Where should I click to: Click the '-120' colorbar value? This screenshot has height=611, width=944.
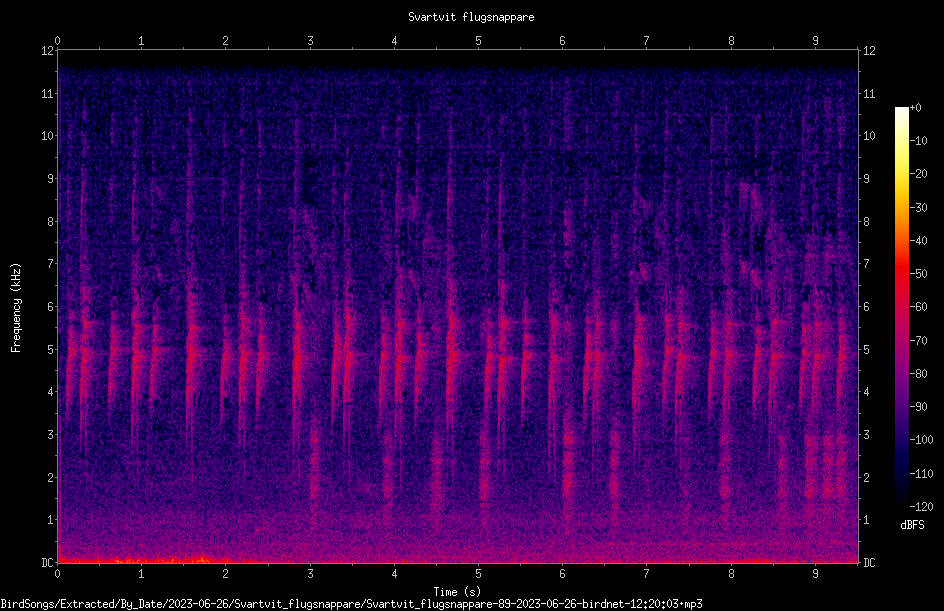[x=922, y=507]
